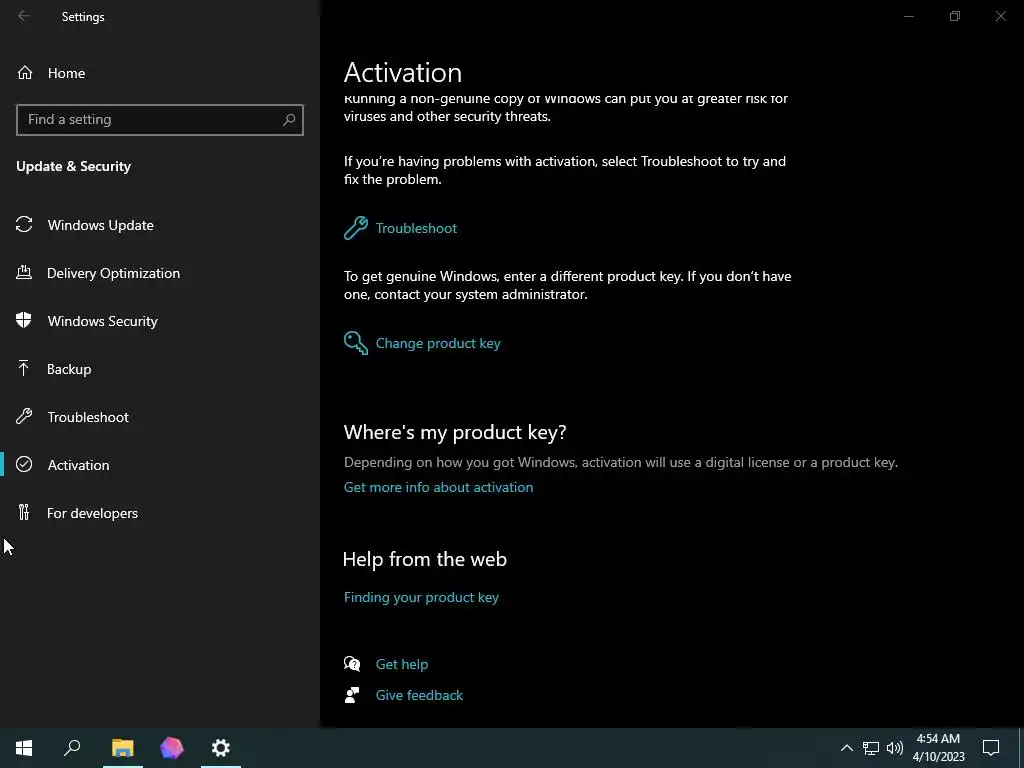This screenshot has height=768, width=1024.
Task: Open network status in system tray
Action: tap(871, 748)
